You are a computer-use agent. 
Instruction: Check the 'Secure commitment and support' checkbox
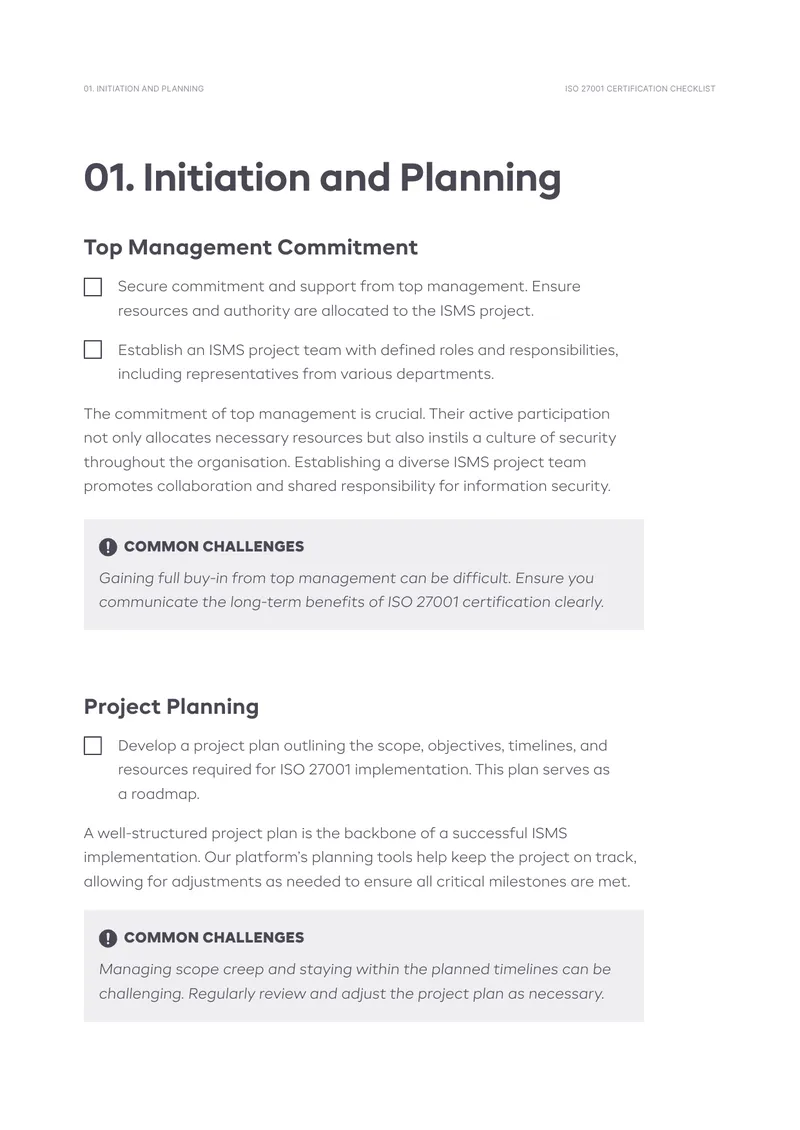coord(93,287)
